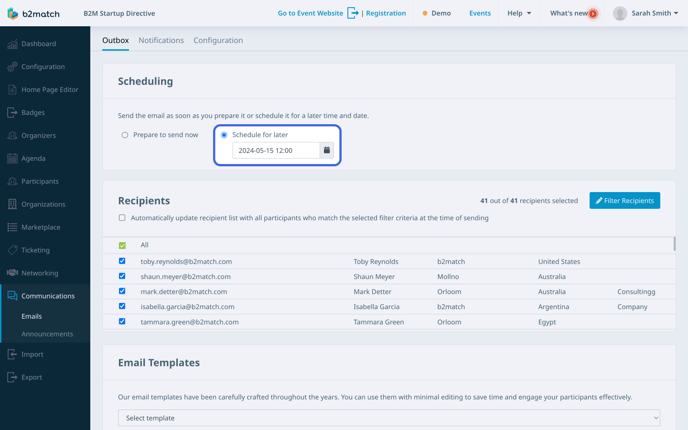The height and width of the screenshot is (430, 688).
Task: Open date picker via calendar icon
Action: pos(326,150)
